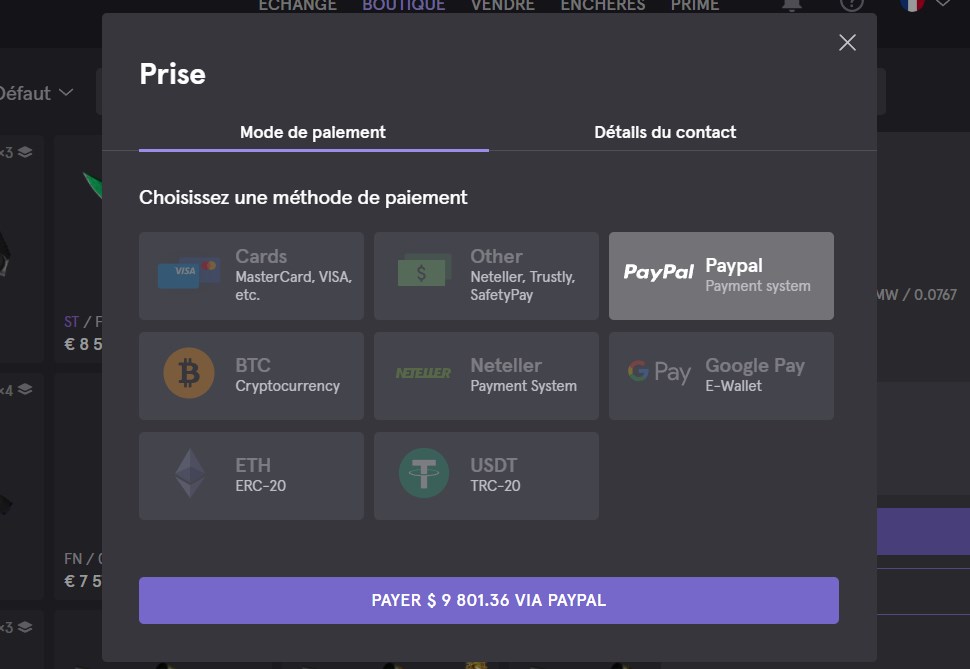Close the Prise payment dialog
Screen dimensions: 970x669
(847, 42)
